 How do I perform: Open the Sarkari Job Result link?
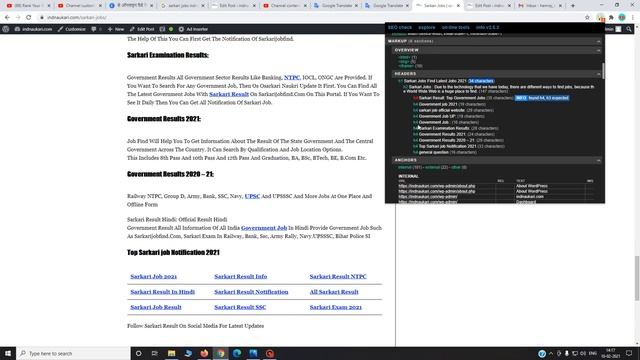[156, 307]
